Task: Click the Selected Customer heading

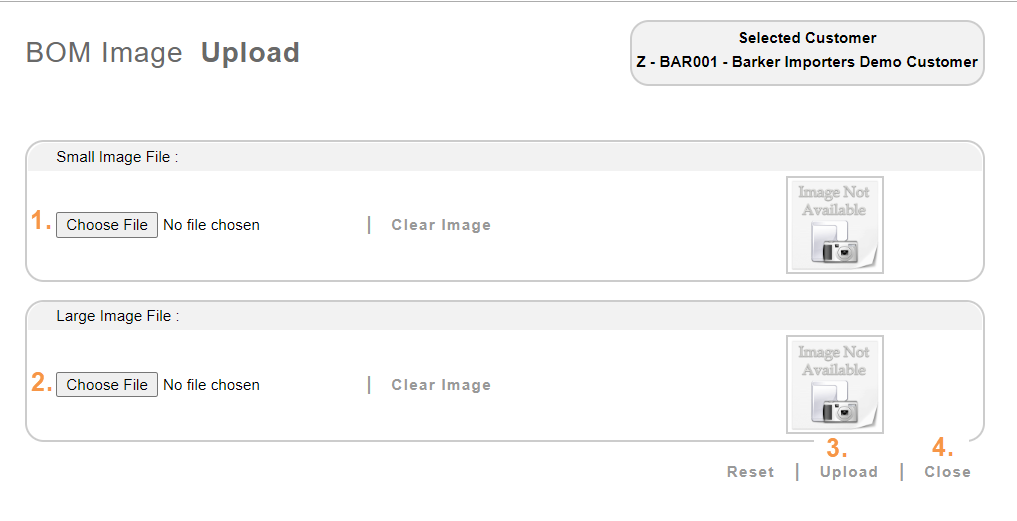Action: pyautogui.click(x=807, y=38)
